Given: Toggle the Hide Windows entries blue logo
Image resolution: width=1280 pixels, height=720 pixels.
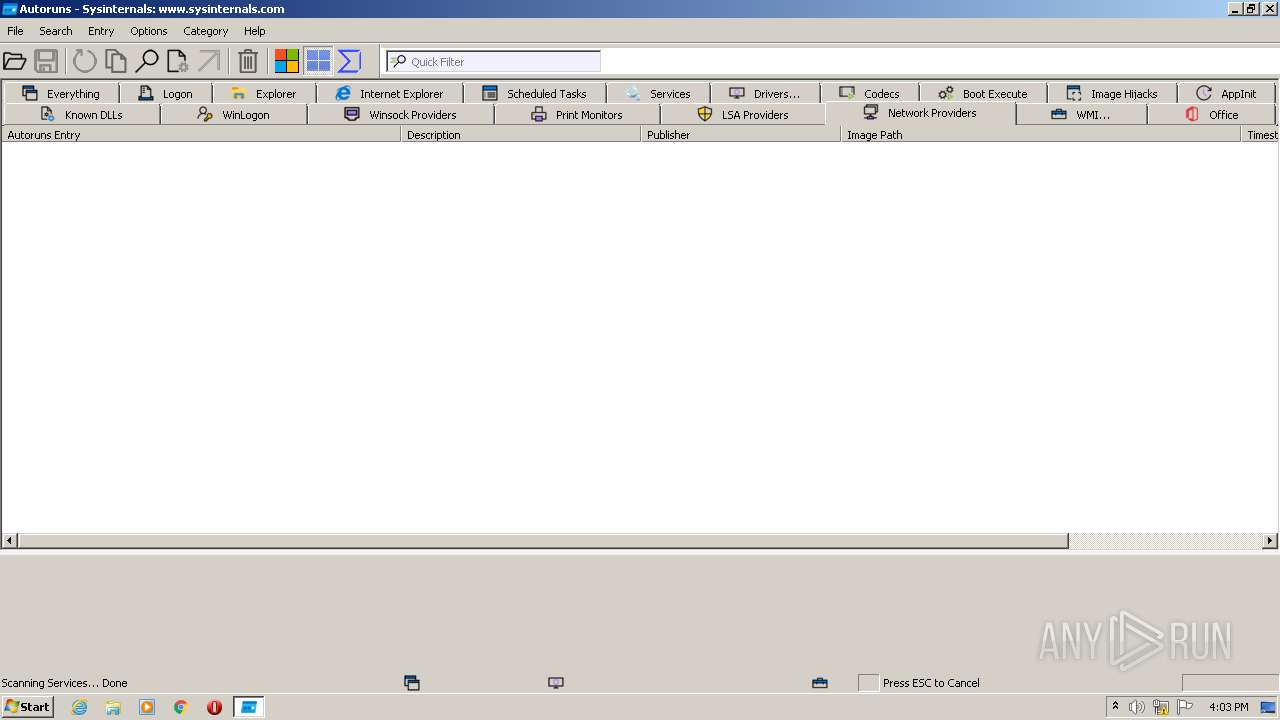Looking at the screenshot, I should click(318, 61).
